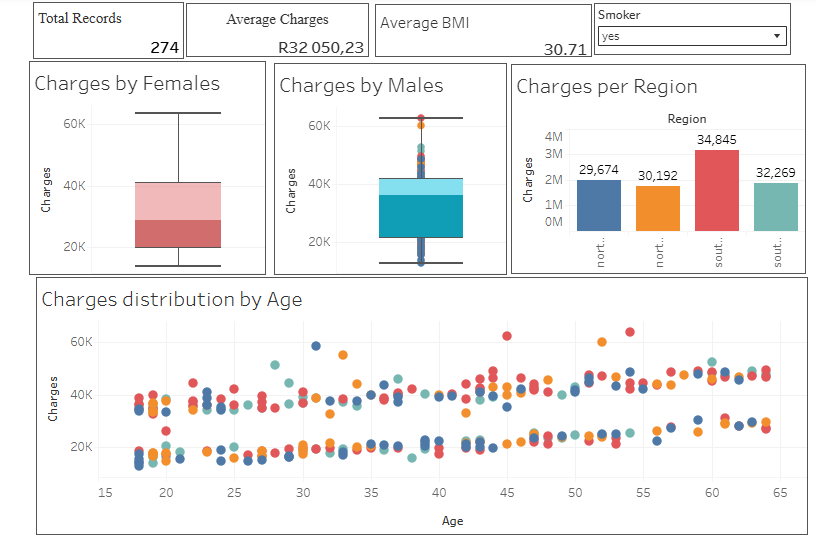
Task: Click the Charges distribution by Age title
Action: point(171,299)
